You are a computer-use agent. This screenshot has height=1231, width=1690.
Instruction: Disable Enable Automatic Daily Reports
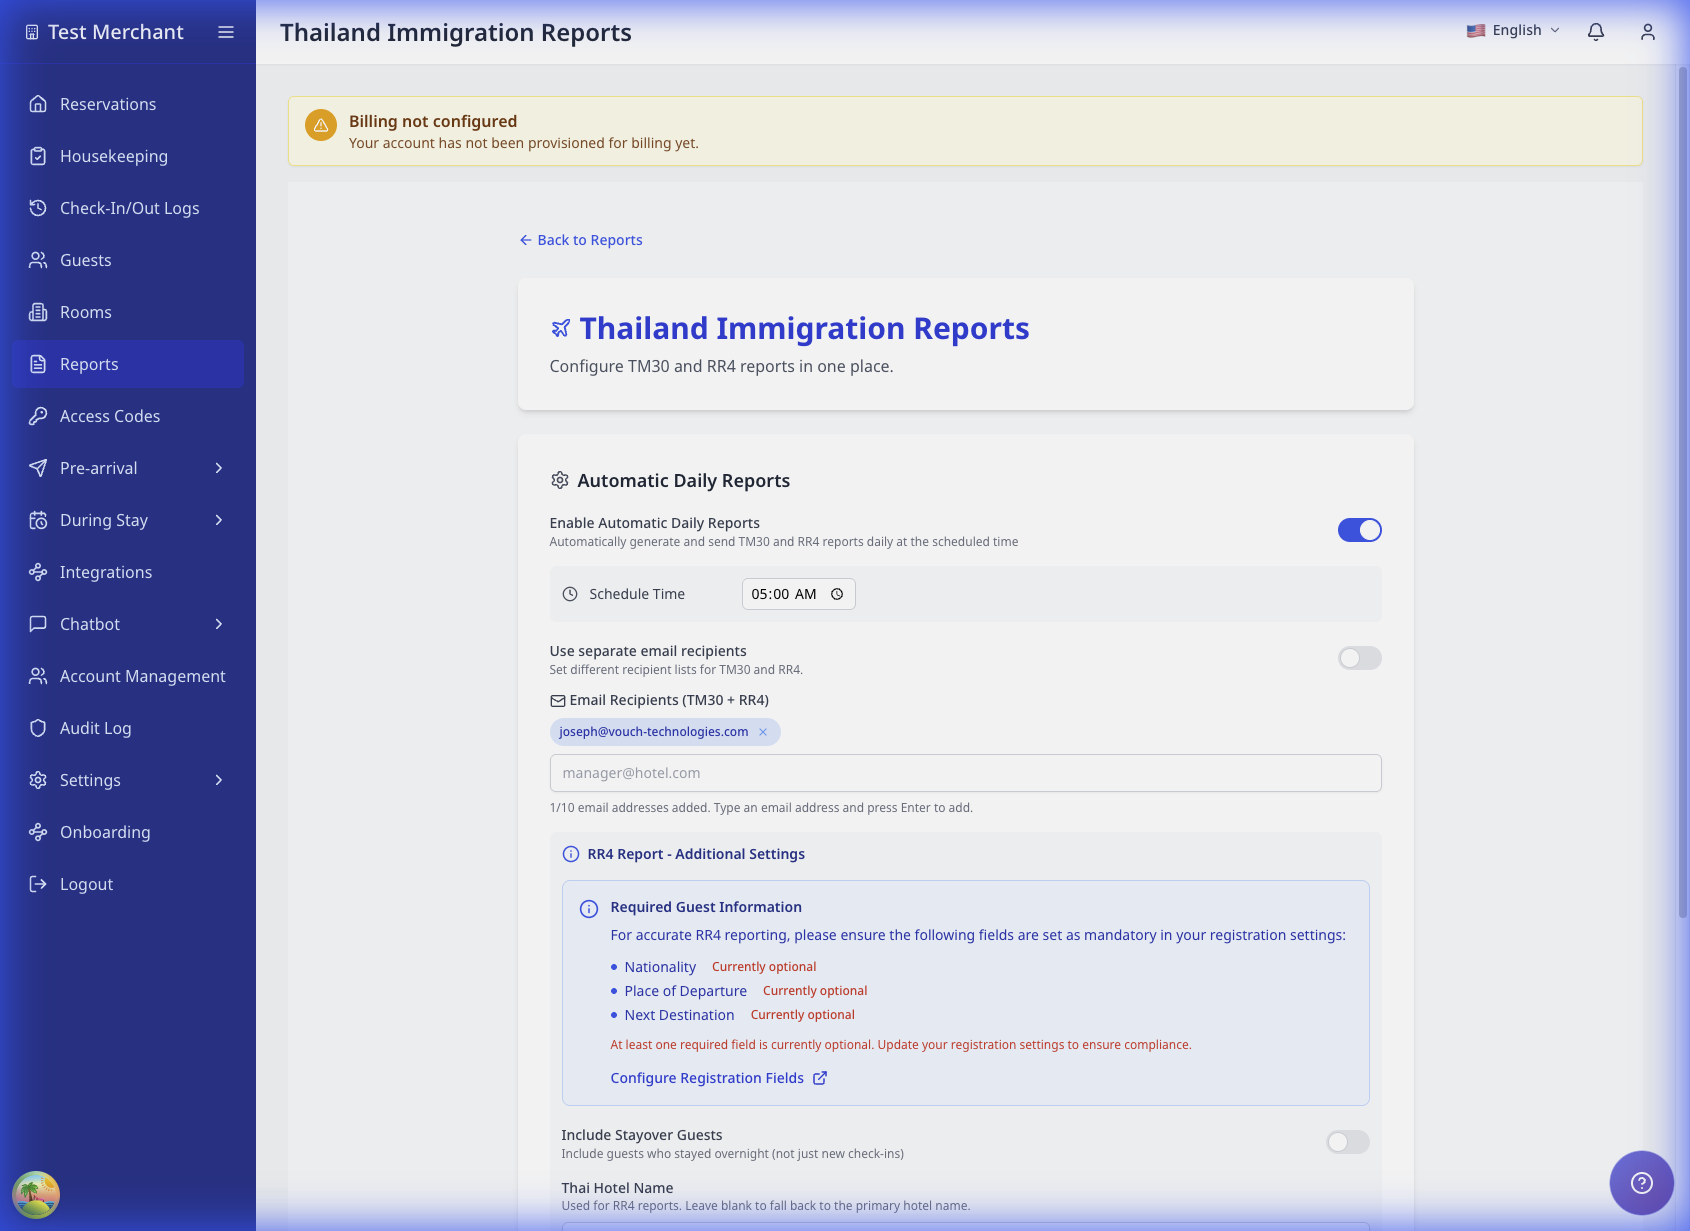[1359, 529]
